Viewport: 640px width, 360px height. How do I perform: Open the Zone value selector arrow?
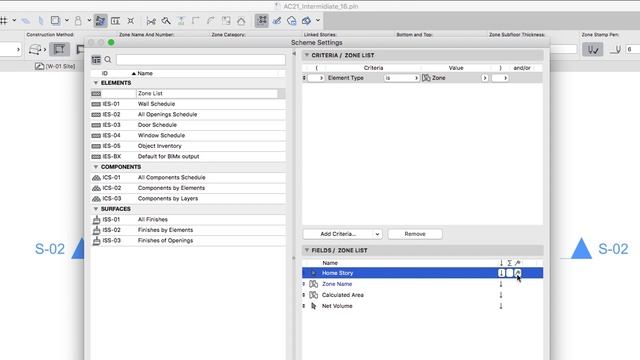pyautogui.click(x=484, y=78)
